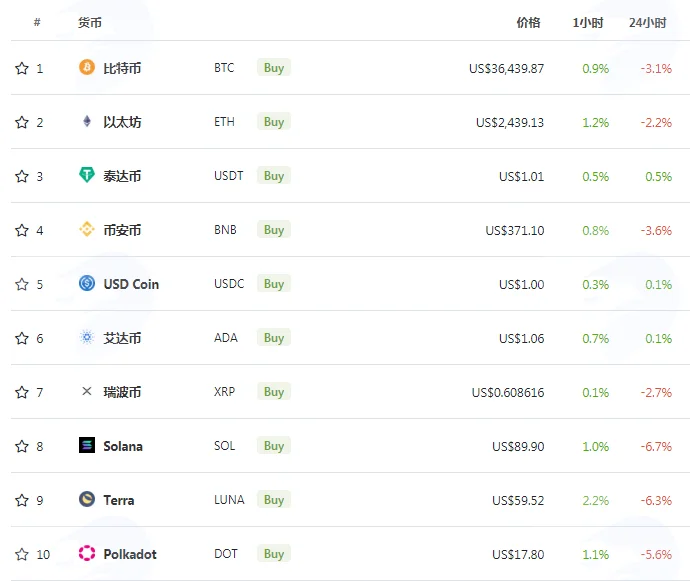
Task: Sort by the 1小时 column header
Action: coord(587,22)
